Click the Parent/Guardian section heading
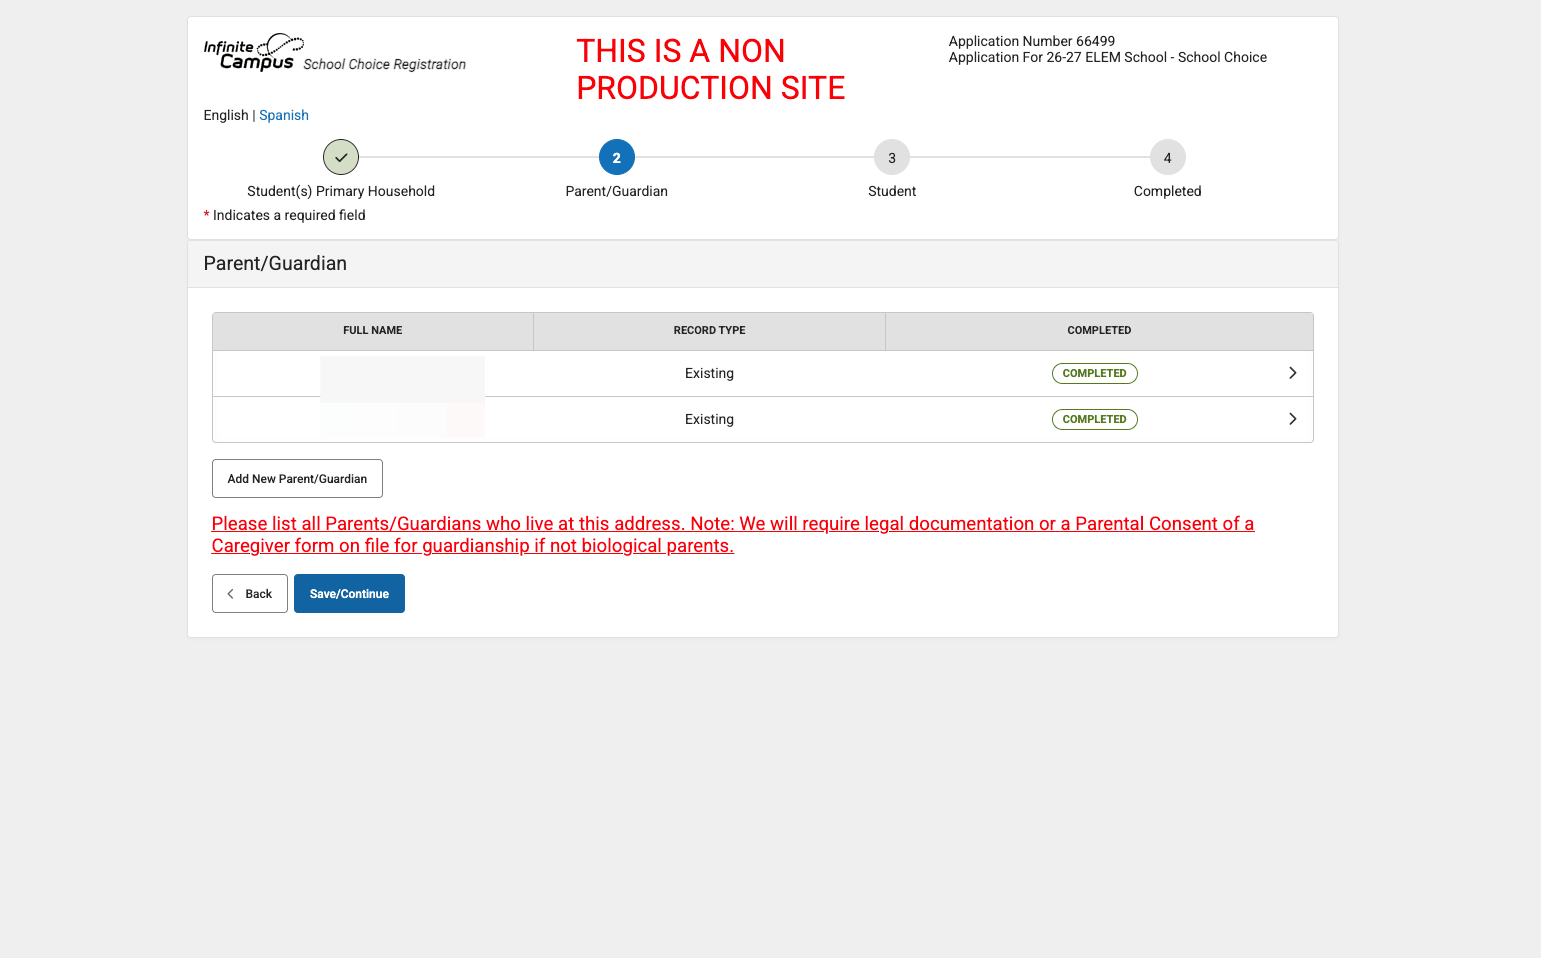Image resolution: width=1541 pixels, height=958 pixels. [x=275, y=264]
